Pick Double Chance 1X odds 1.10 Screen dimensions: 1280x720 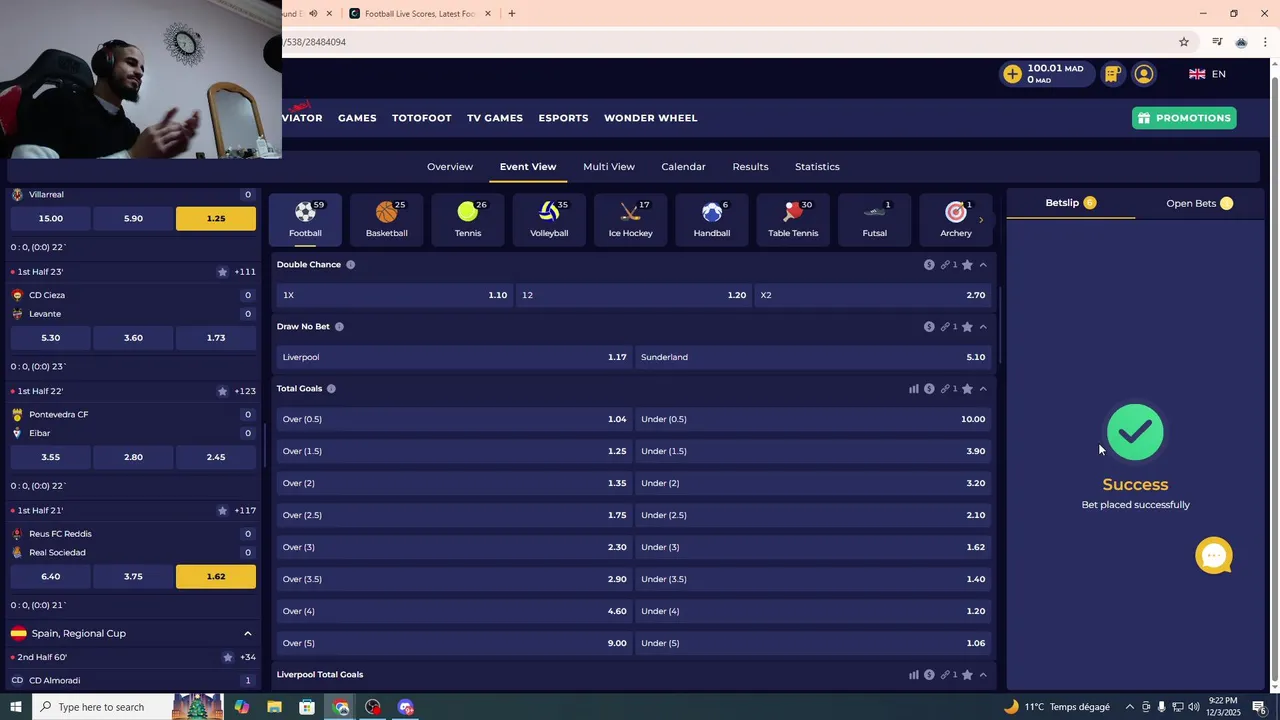coord(394,295)
